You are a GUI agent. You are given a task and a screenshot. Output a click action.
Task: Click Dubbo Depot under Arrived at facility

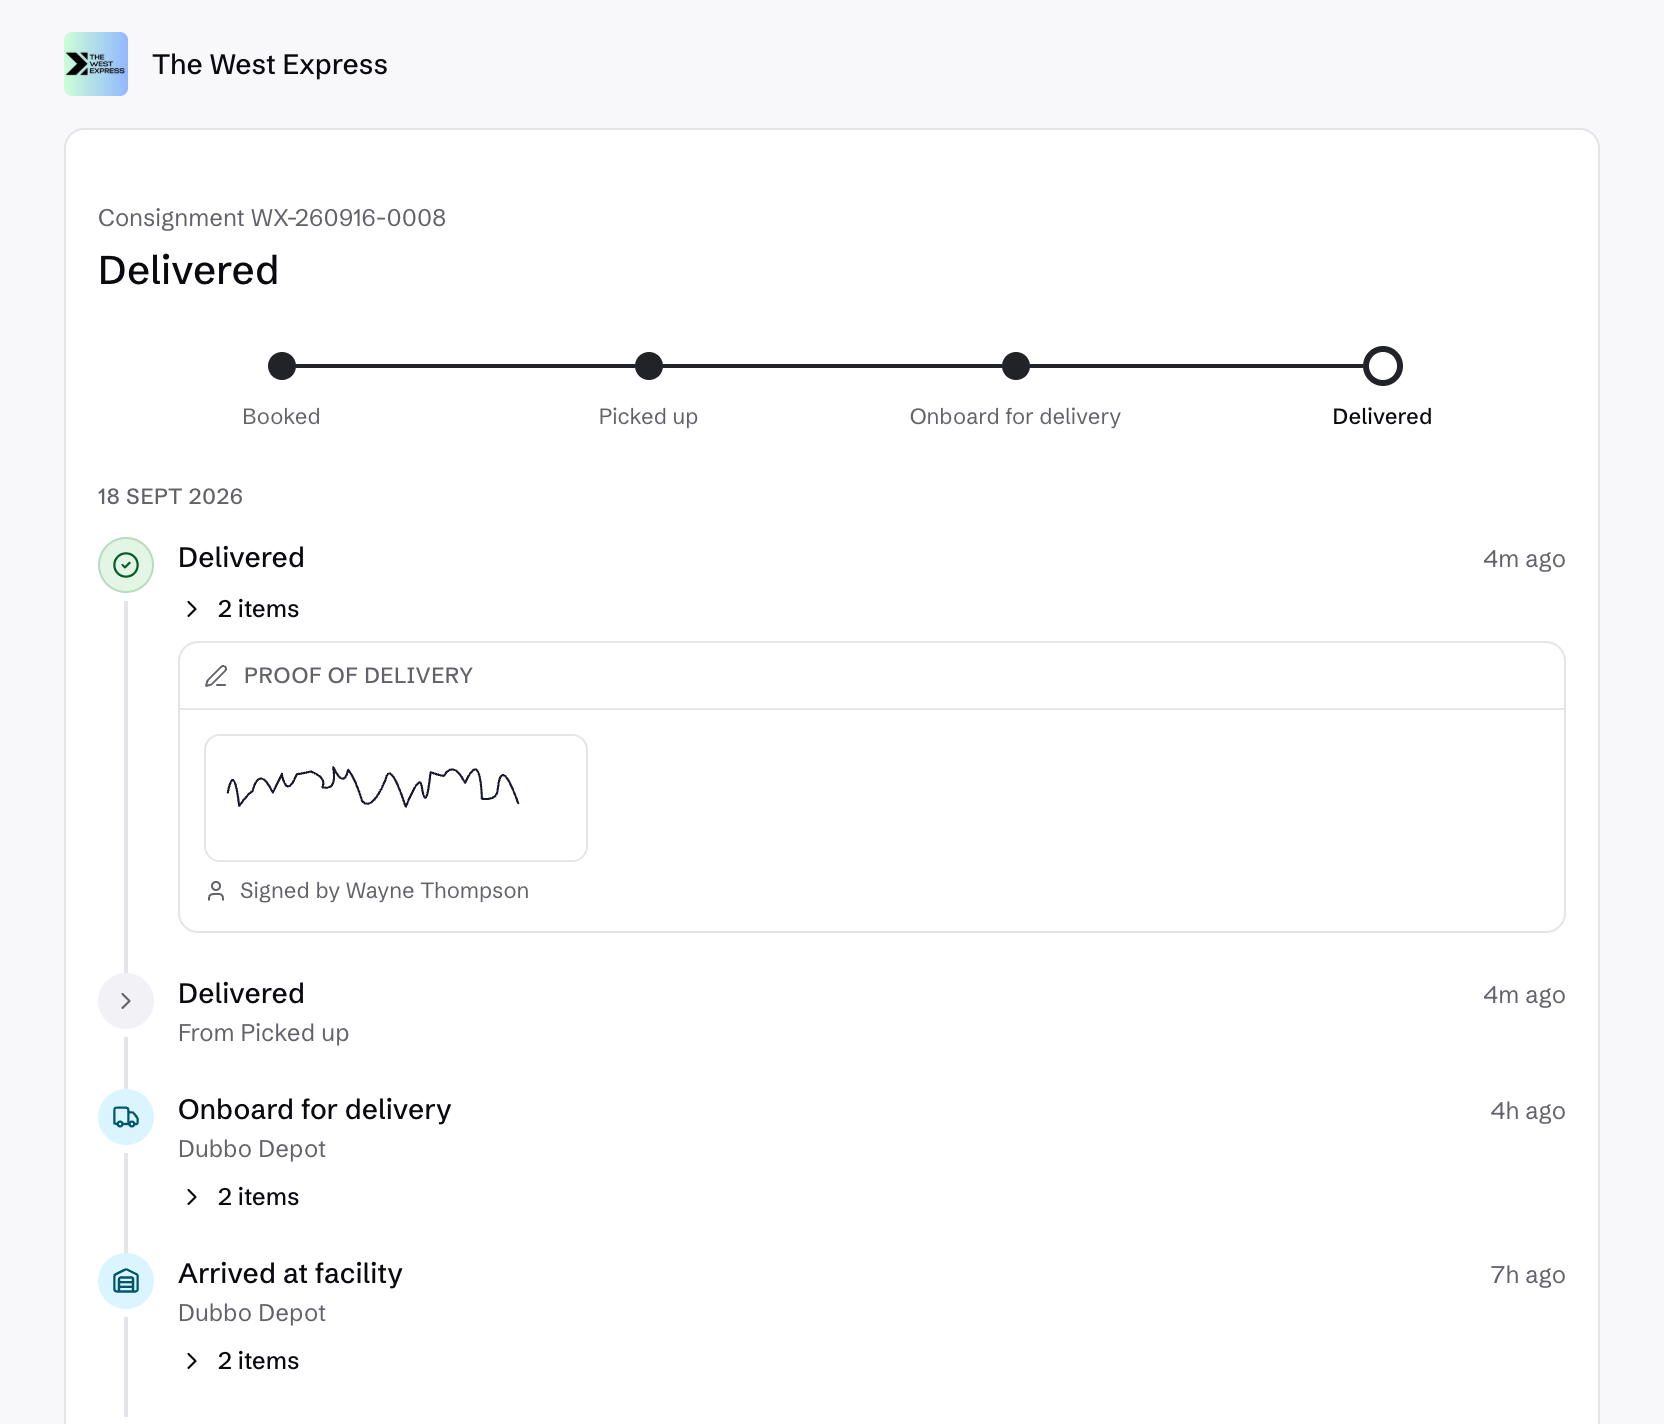252,1313
